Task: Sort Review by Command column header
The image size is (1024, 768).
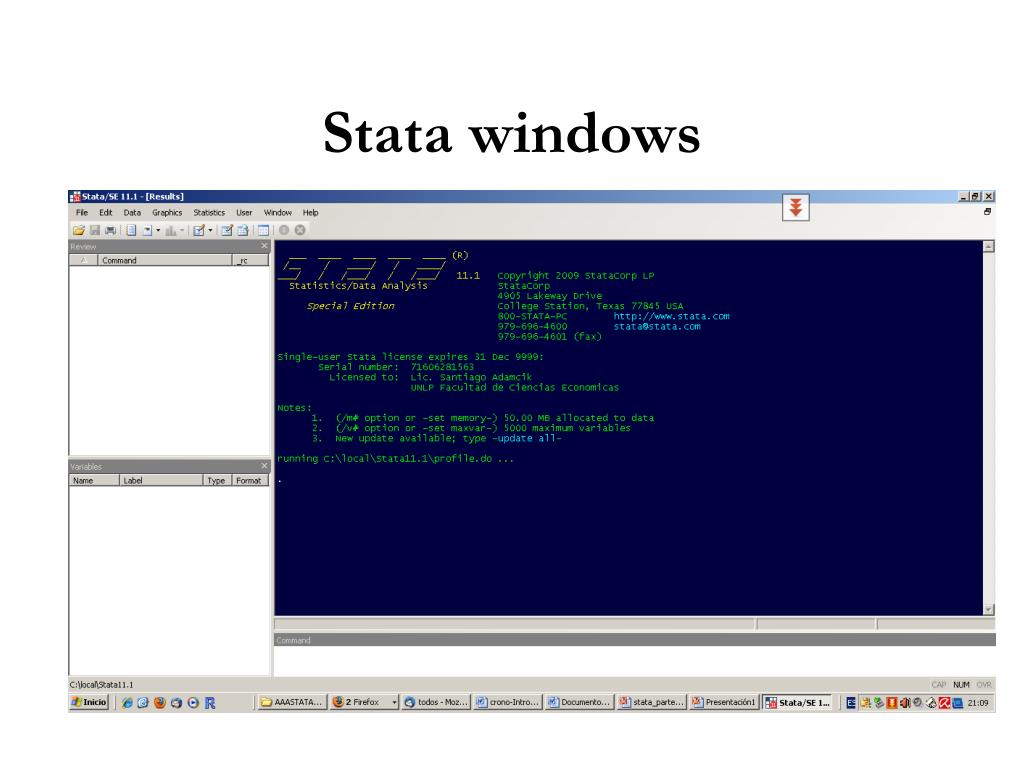Action: [x=165, y=260]
